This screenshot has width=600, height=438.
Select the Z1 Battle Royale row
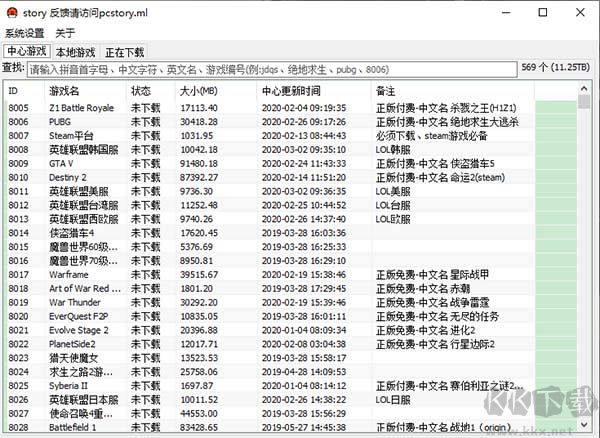pos(269,108)
